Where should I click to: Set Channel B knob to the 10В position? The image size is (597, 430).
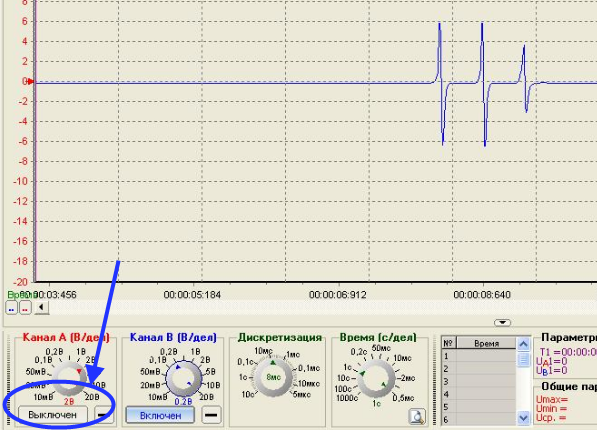213,385
